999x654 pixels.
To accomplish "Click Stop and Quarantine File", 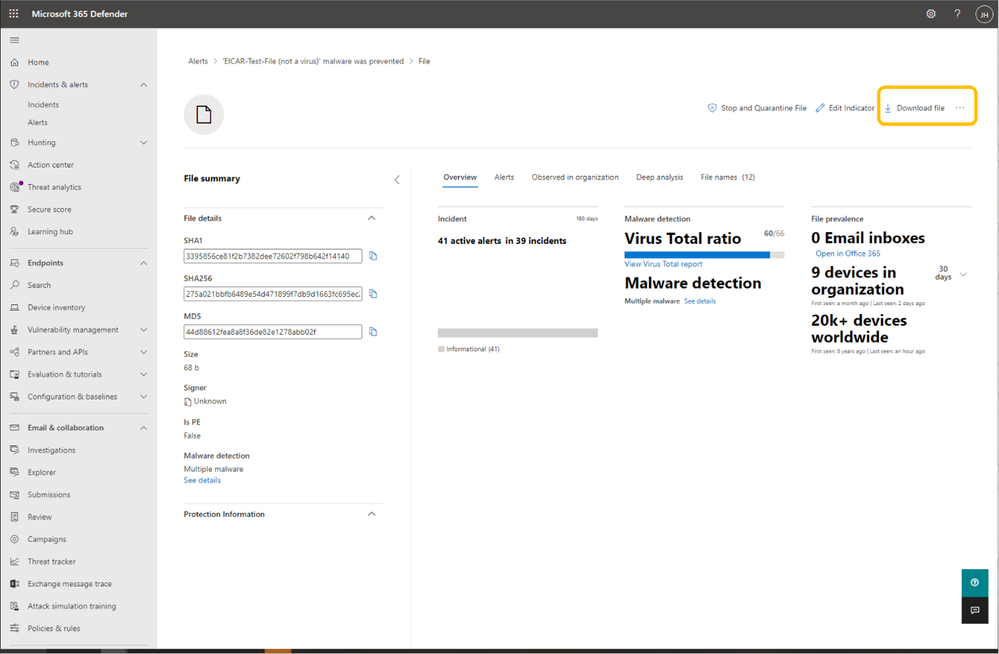I will [x=757, y=108].
